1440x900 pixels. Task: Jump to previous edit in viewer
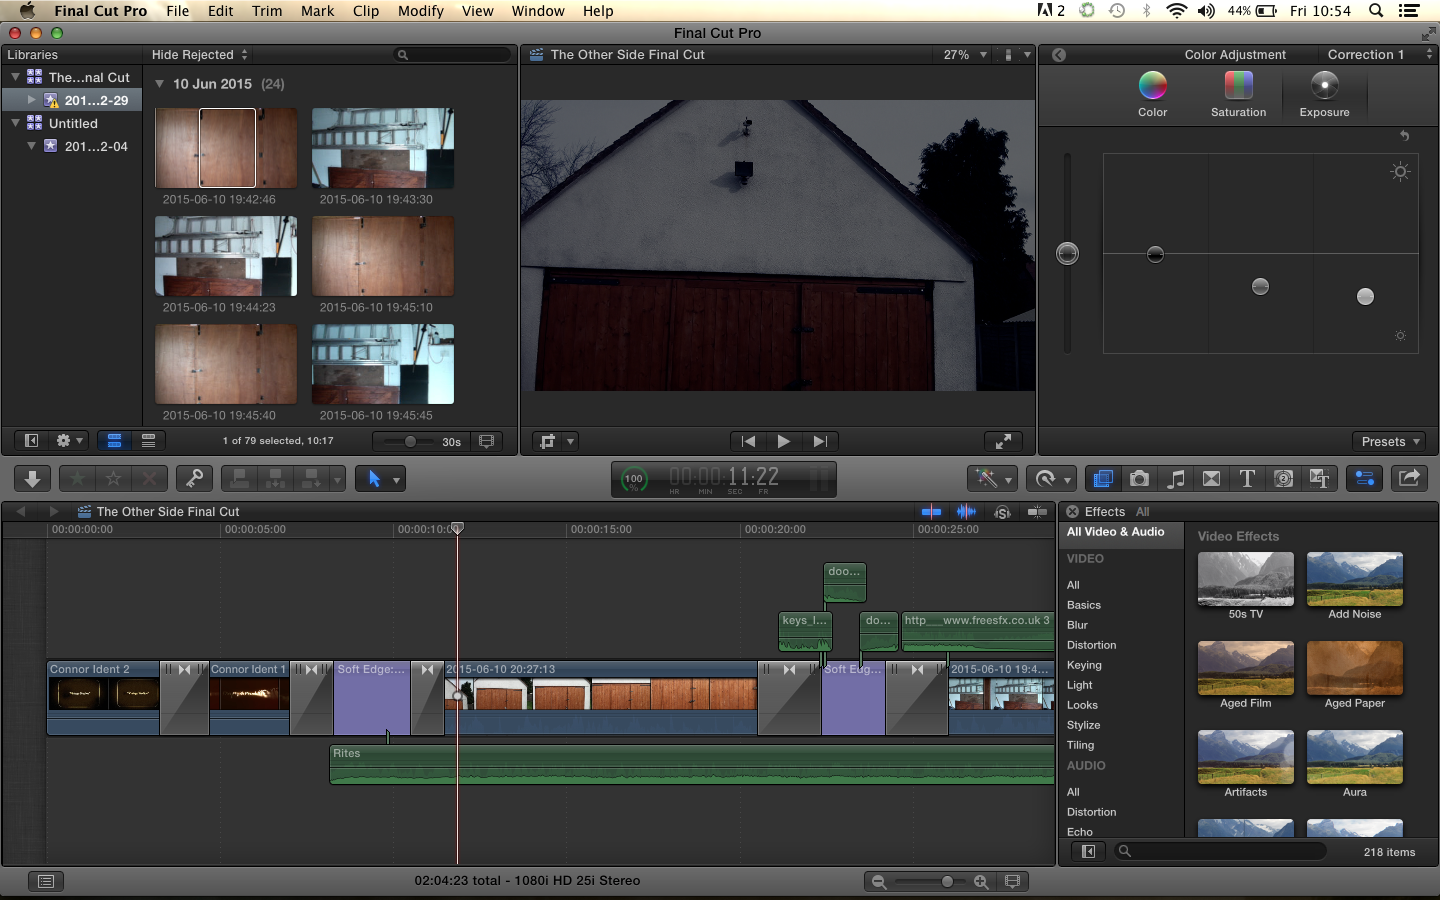748,441
